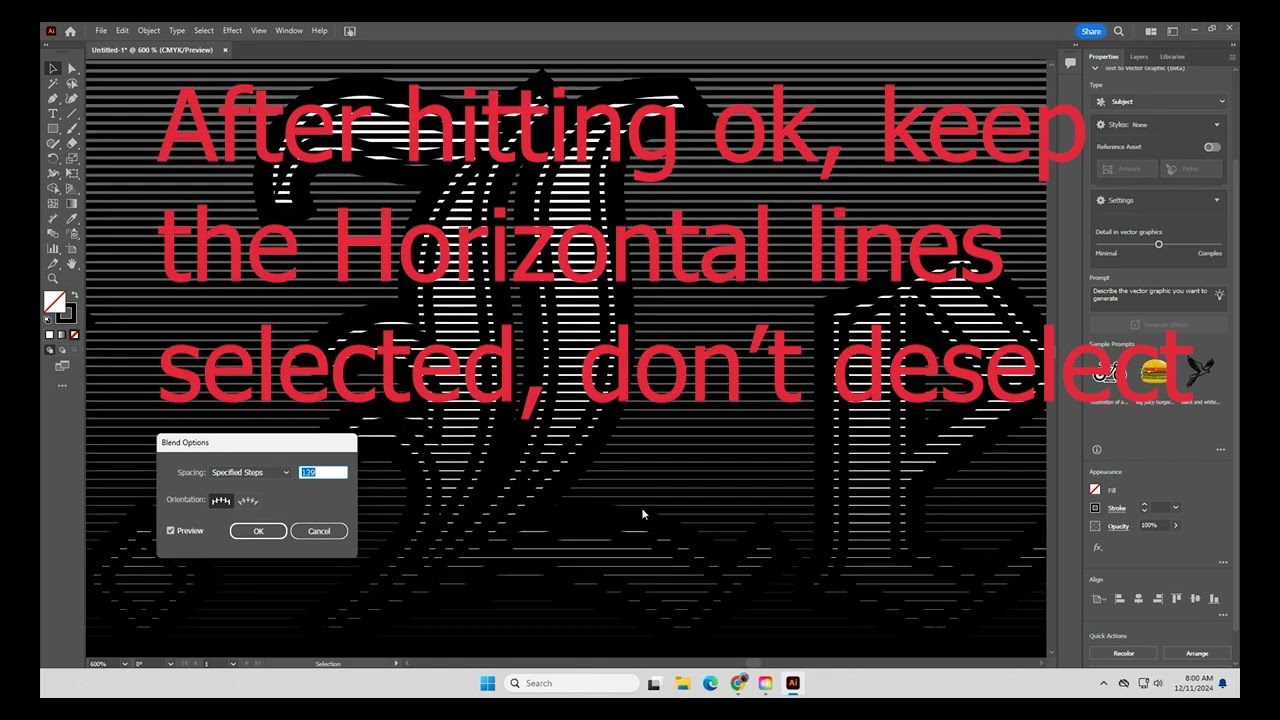Uncheck the Preview checkbox
The image size is (1280, 720).
tap(171, 531)
